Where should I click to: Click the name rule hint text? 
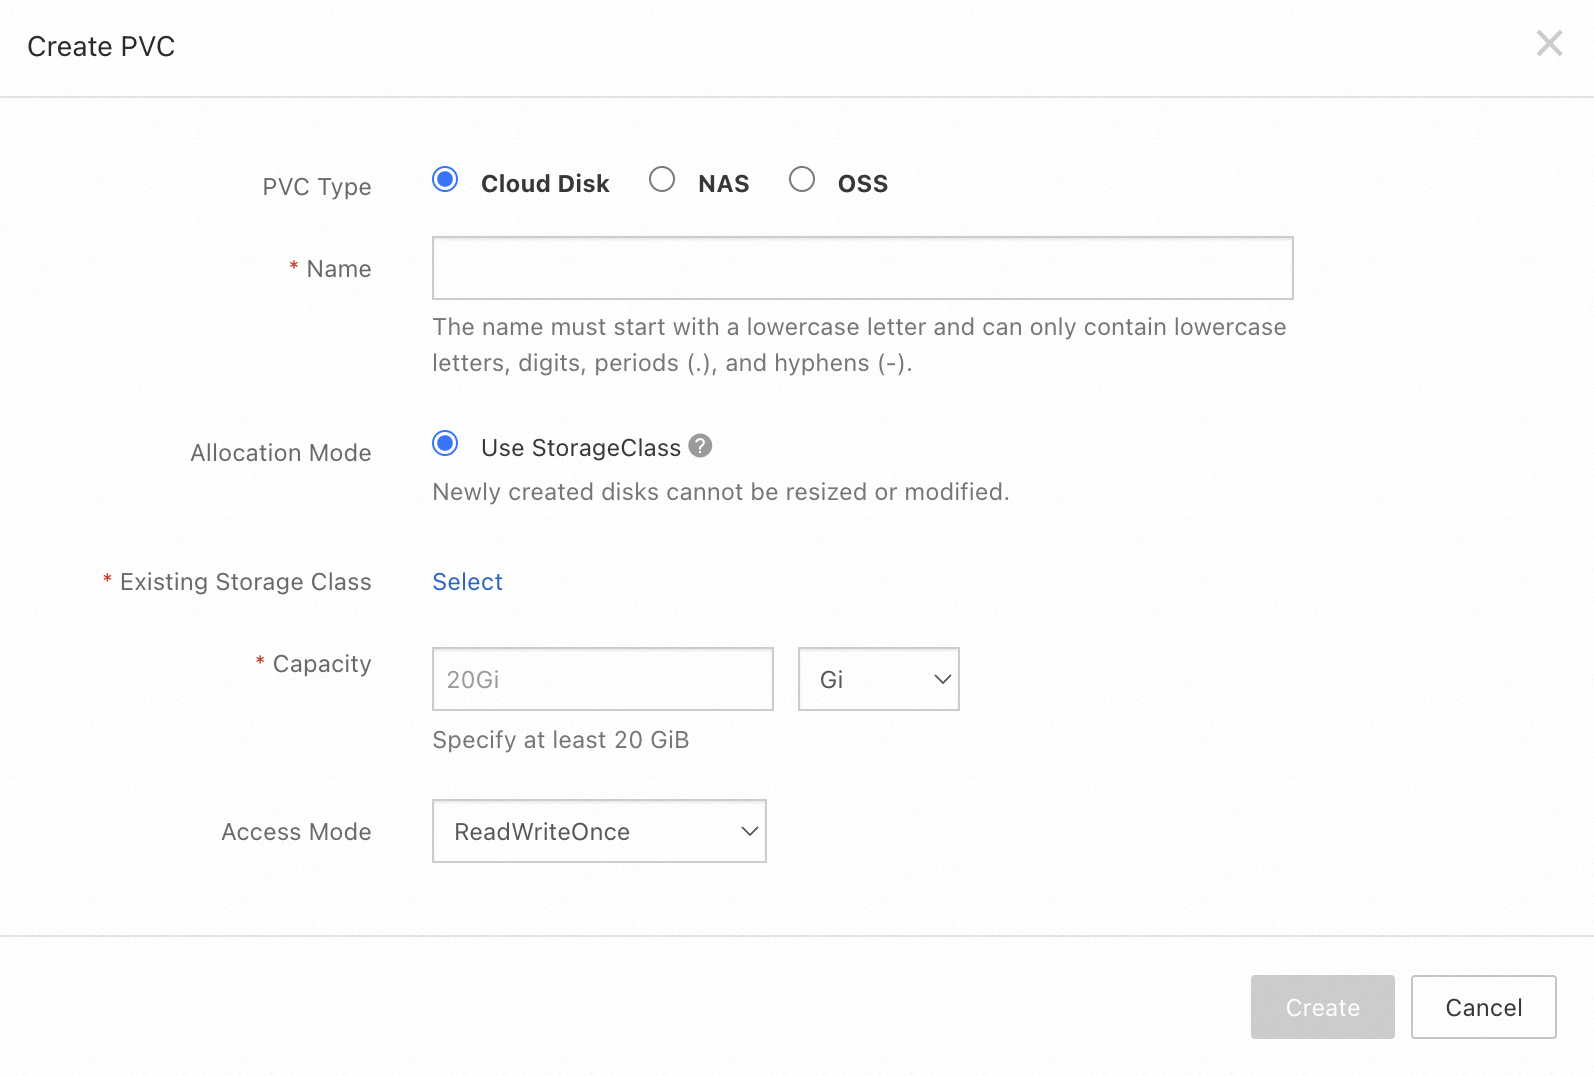[859, 345]
